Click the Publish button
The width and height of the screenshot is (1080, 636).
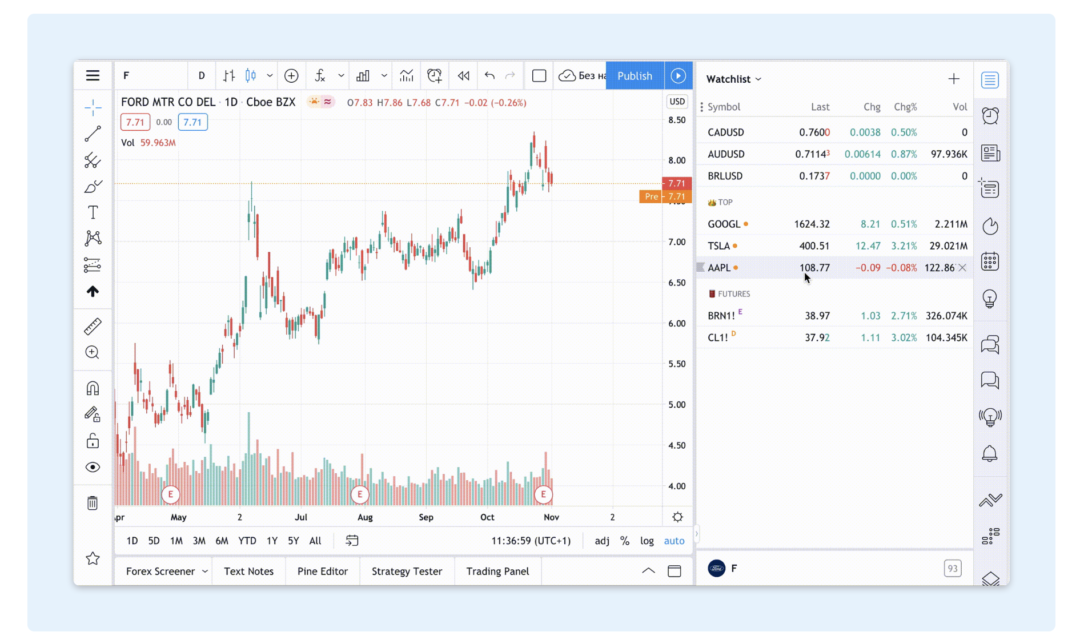tap(634, 75)
